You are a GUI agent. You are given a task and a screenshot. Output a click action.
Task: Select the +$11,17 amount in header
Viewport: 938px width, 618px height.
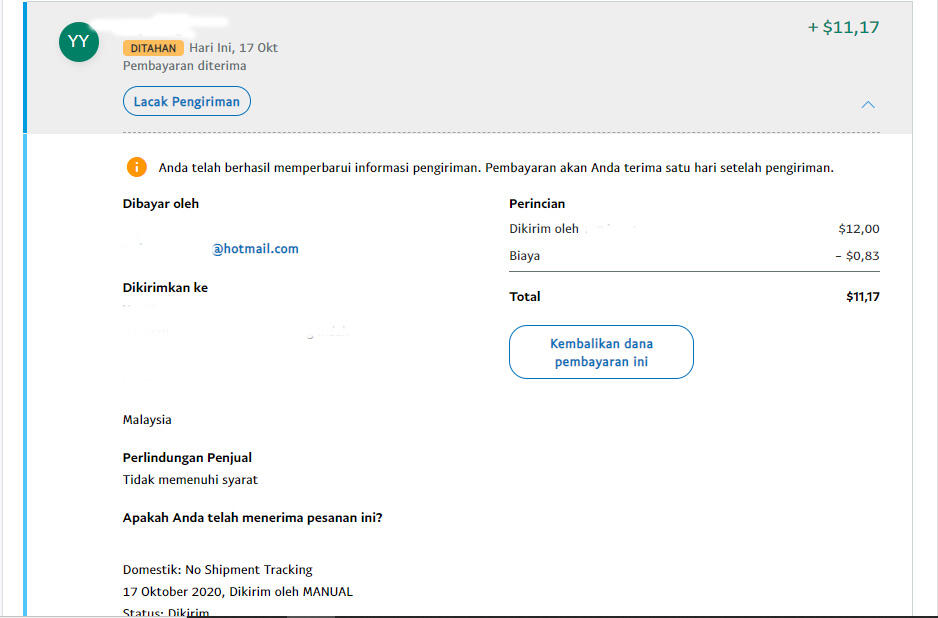coord(843,28)
